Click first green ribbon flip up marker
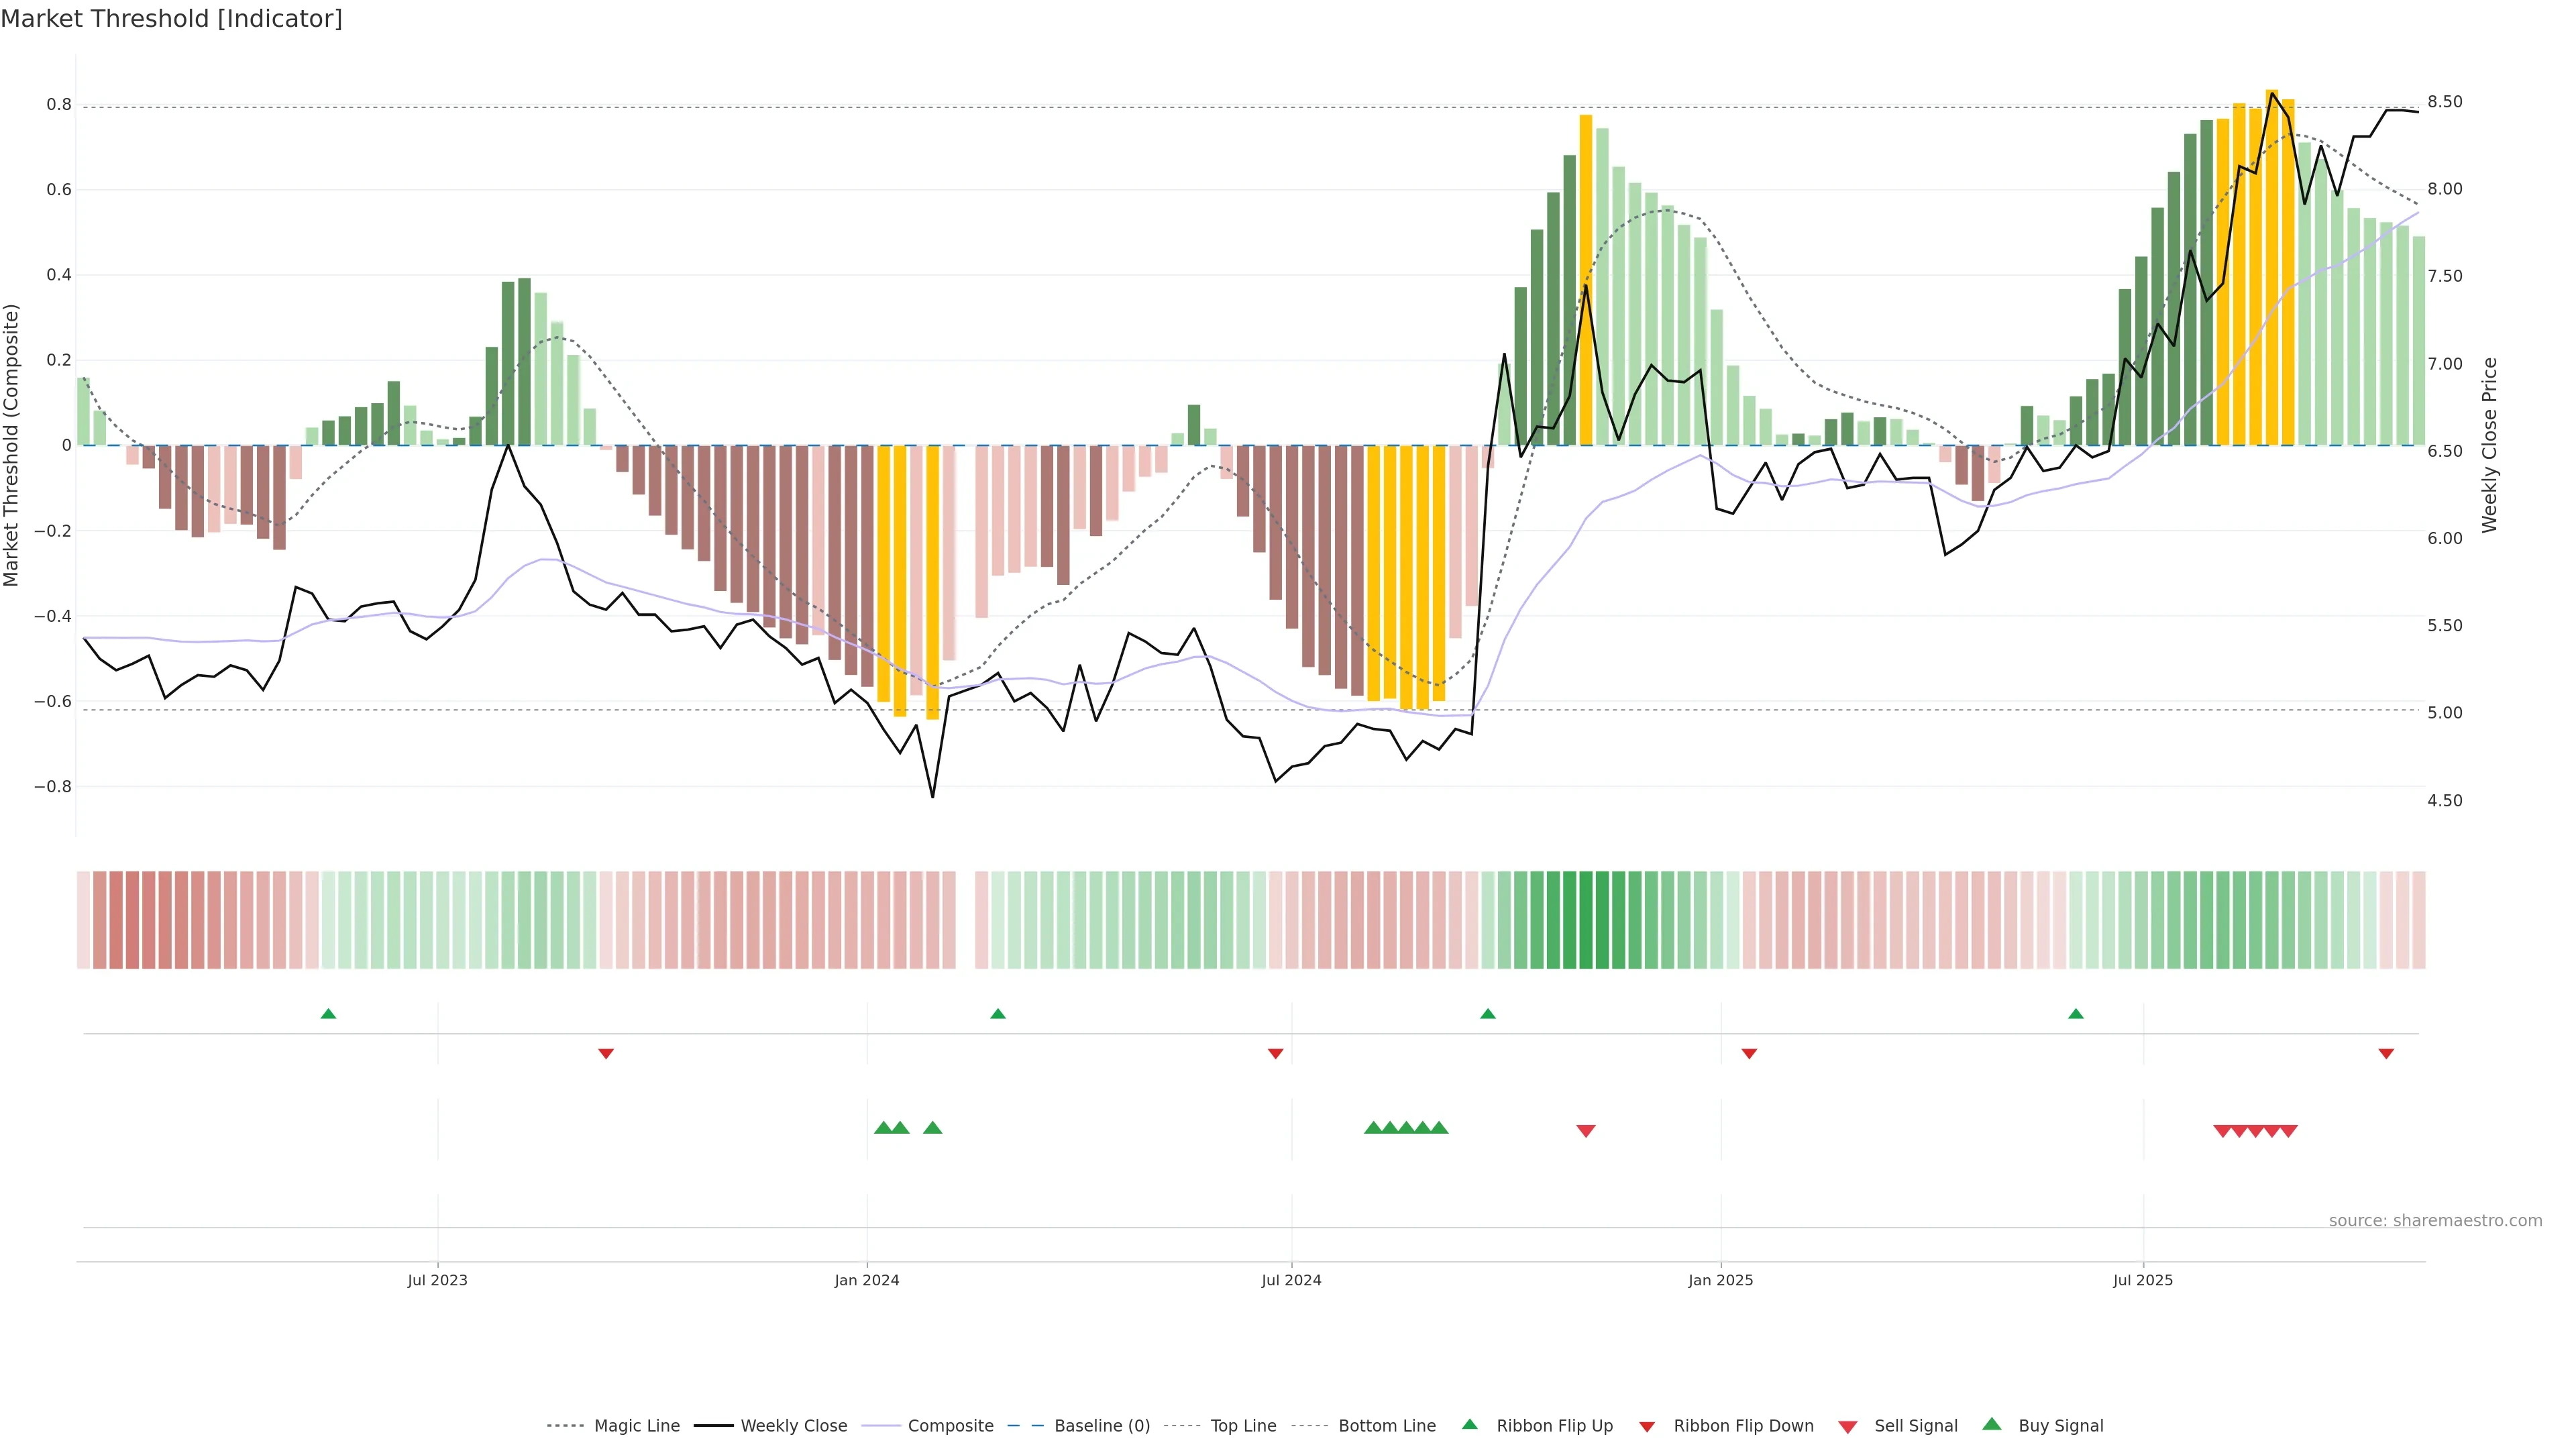Image resolution: width=2576 pixels, height=1449 pixels. point(328,1014)
